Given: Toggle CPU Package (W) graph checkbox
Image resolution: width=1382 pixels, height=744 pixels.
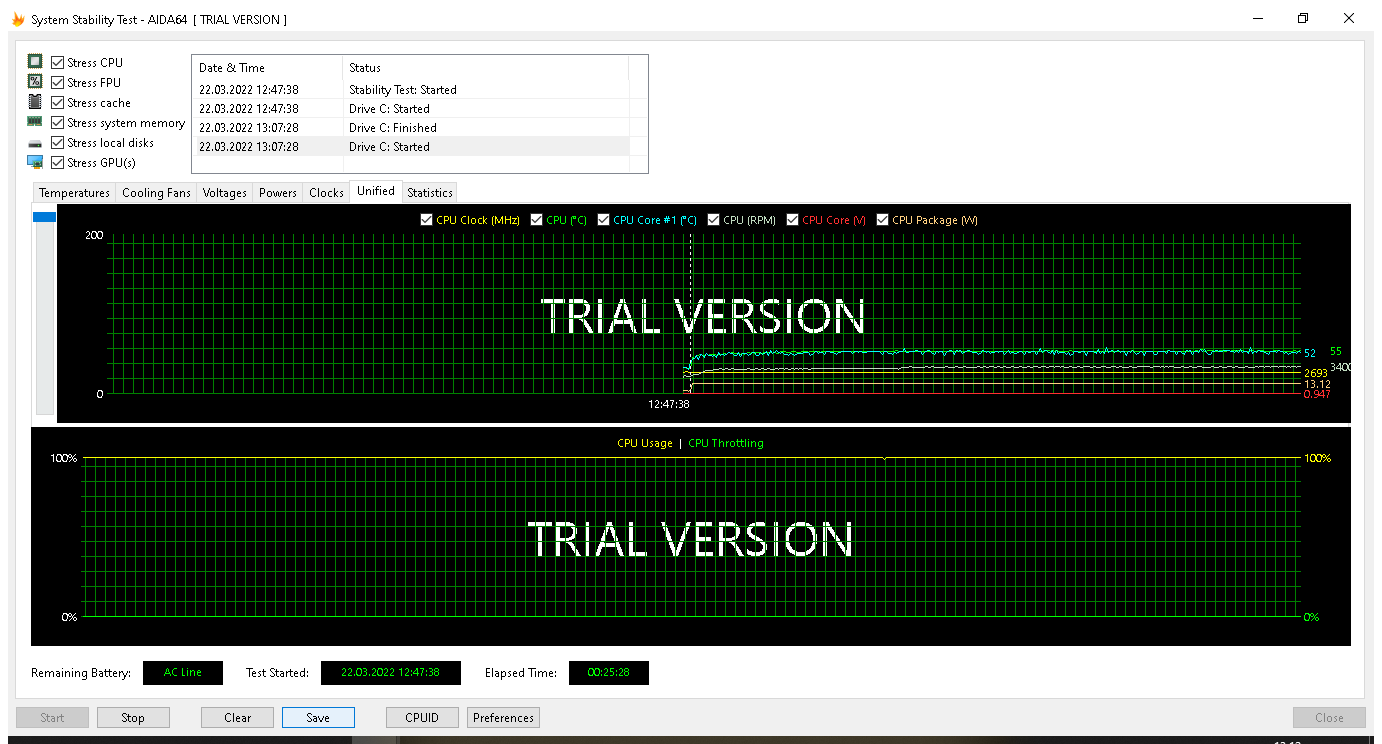Looking at the screenshot, I should pos(883,220).
